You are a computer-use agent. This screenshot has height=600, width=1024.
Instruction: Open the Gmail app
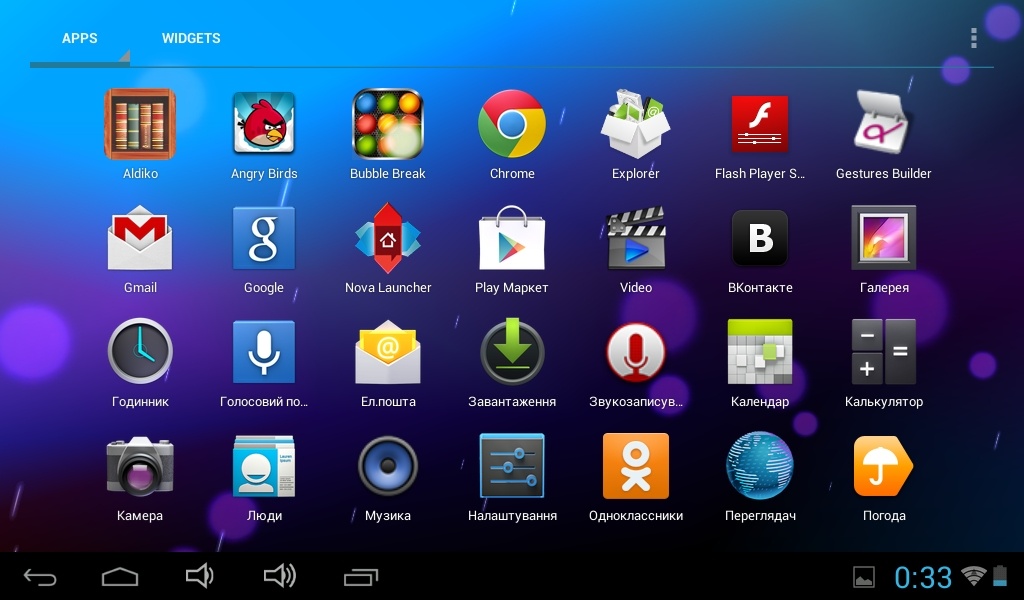[x=140, y=238]
